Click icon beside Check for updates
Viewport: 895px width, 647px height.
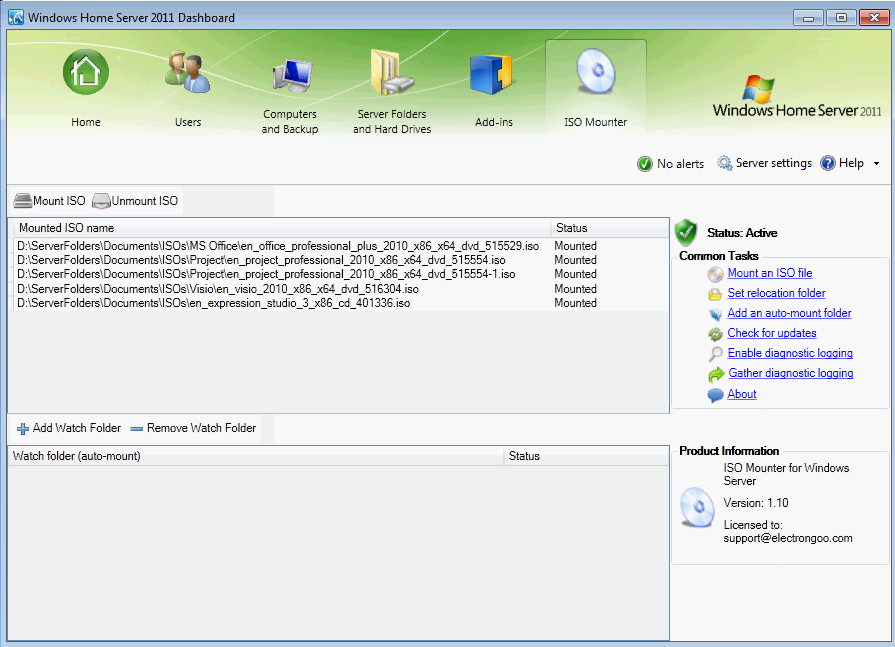[715, 334]
